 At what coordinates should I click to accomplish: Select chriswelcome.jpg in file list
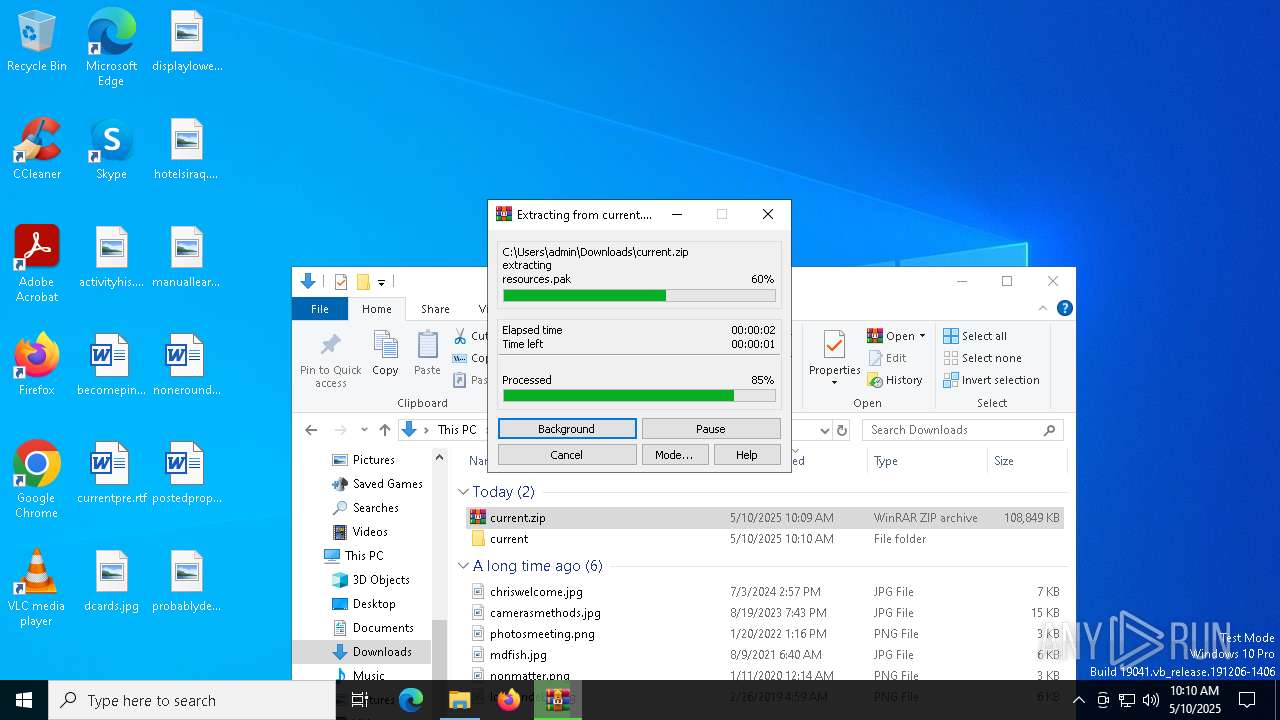(765, 592)
